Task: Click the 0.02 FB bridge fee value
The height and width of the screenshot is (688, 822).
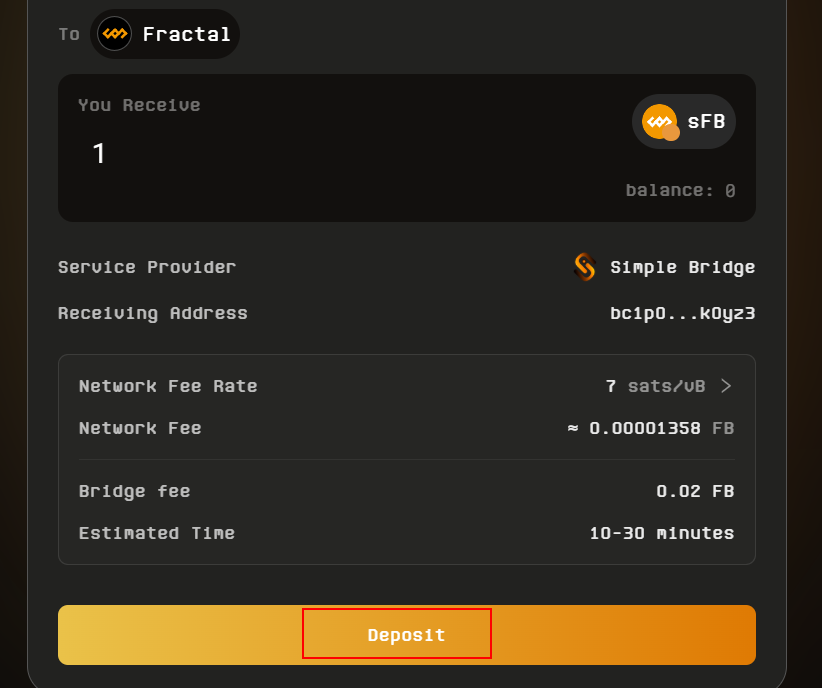Action: (x=695, y=491)
